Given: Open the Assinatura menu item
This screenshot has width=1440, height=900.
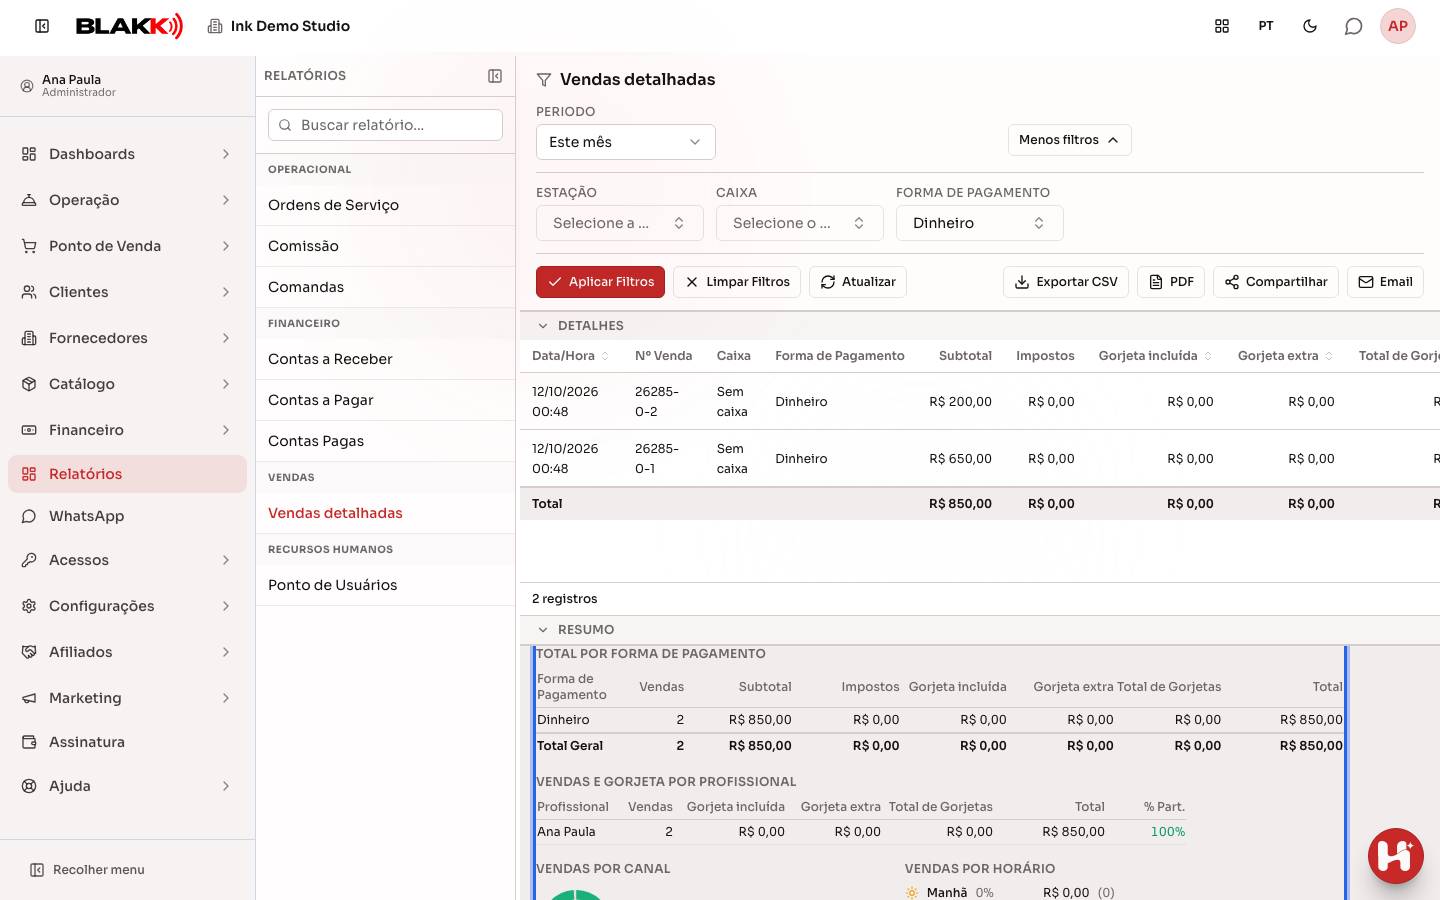Looking at the screenshot, I should [x=128, y=742].
